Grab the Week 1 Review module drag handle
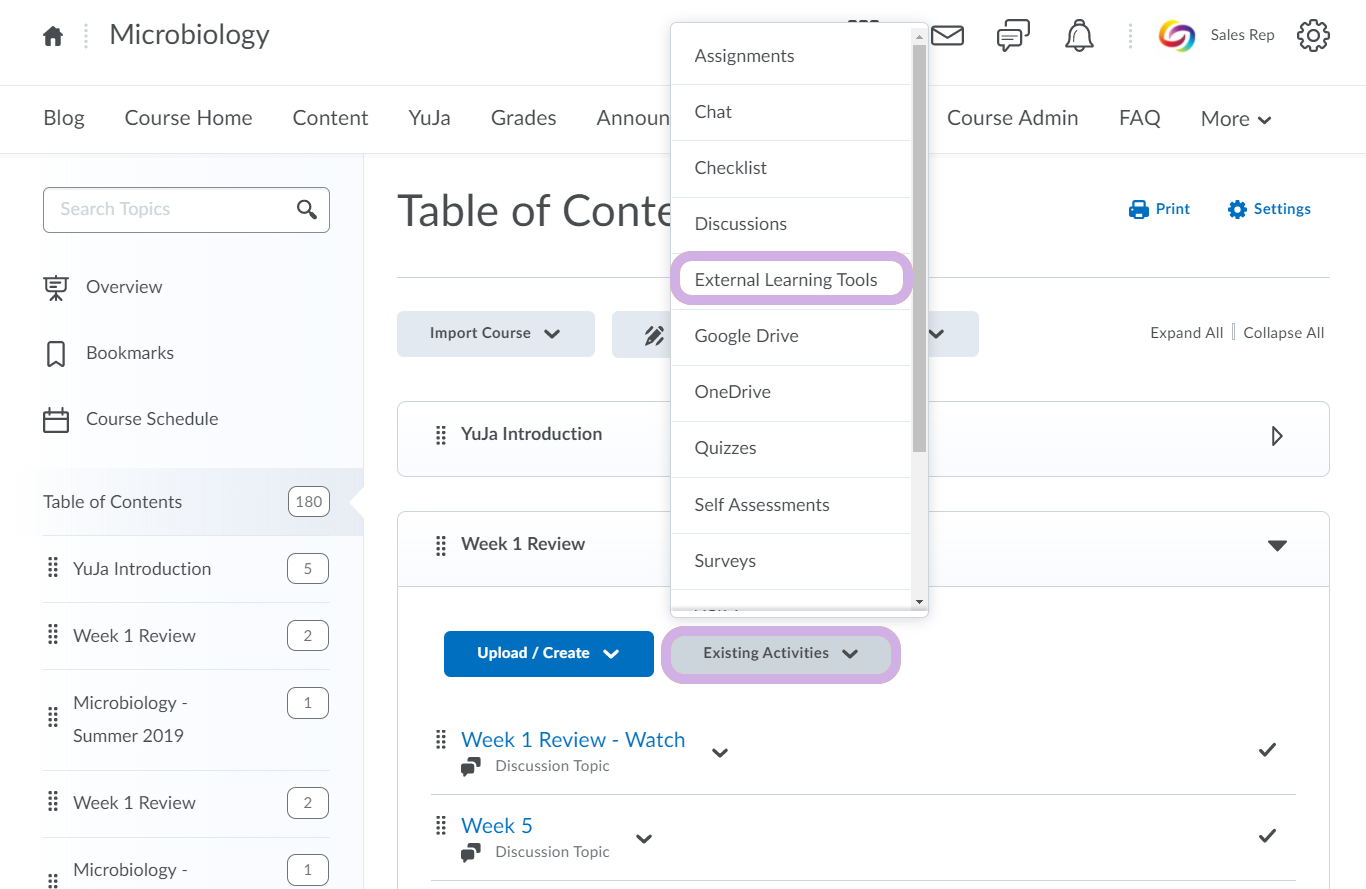The width and height of the screenshot is (1366, 889). click(x=440, y=545)
